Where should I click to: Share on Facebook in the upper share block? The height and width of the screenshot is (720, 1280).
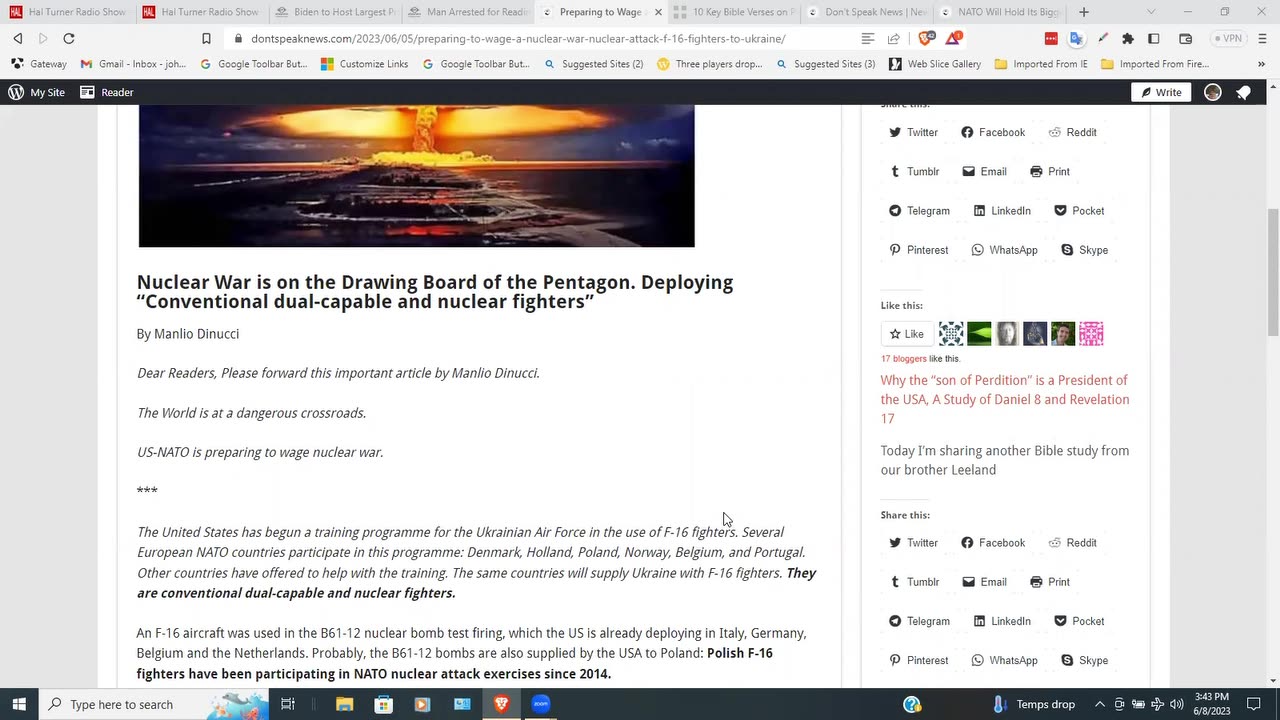(x=993, y=132)
